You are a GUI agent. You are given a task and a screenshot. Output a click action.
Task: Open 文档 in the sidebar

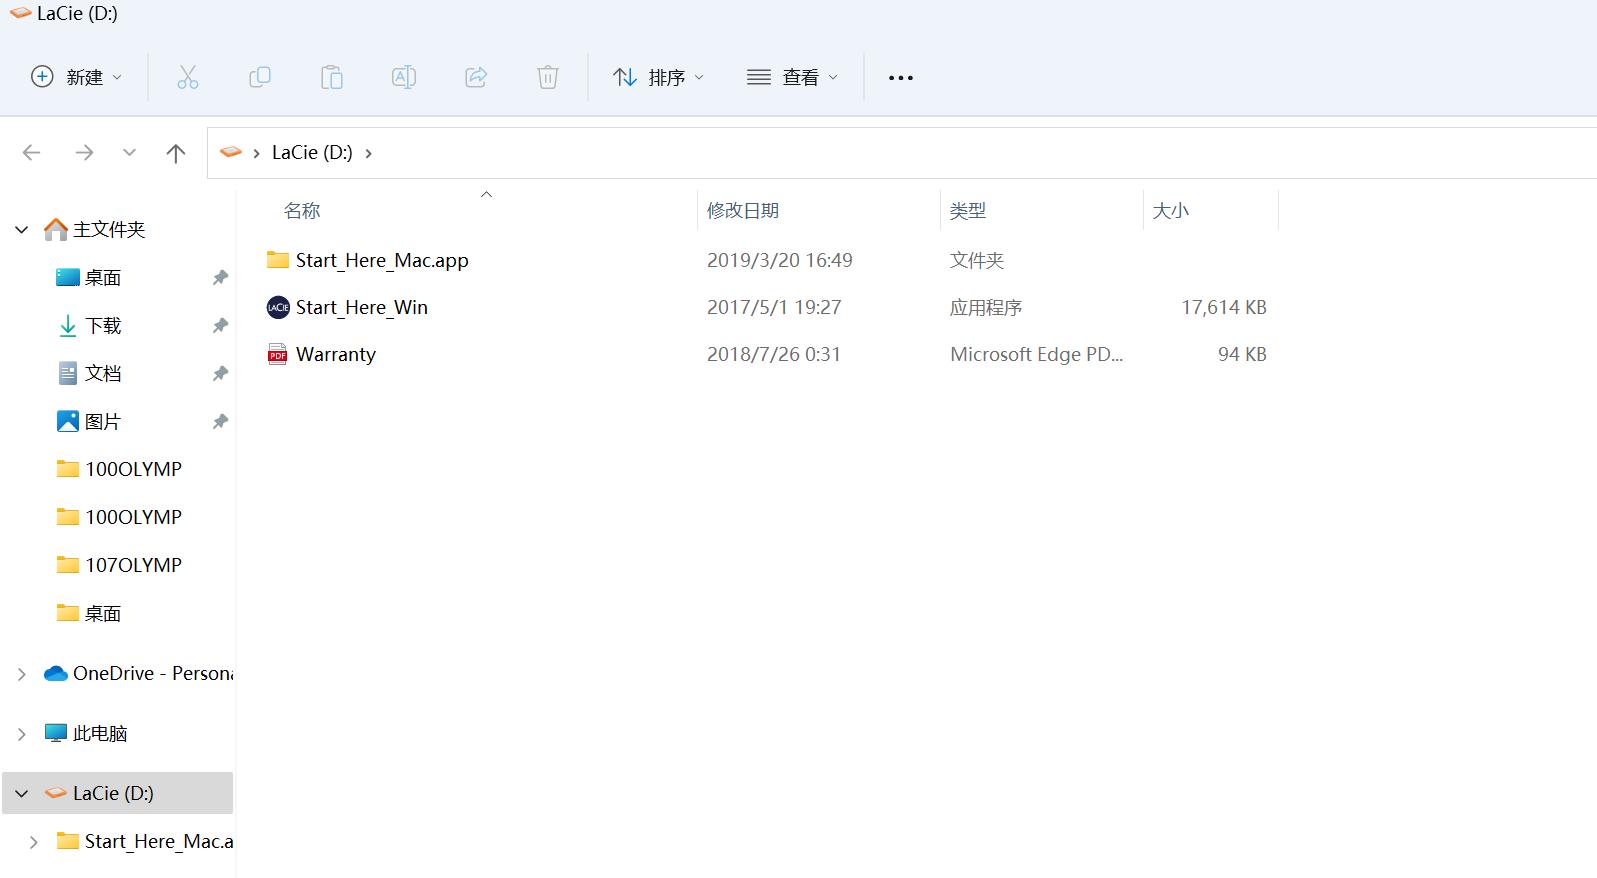103,374
